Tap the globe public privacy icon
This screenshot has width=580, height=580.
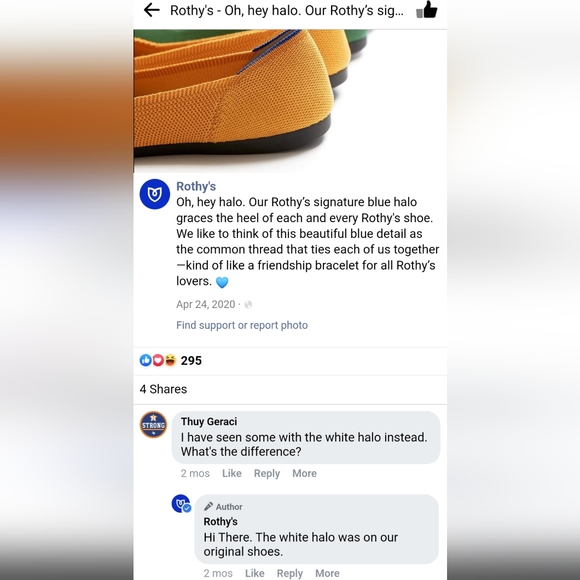(248, 304)
